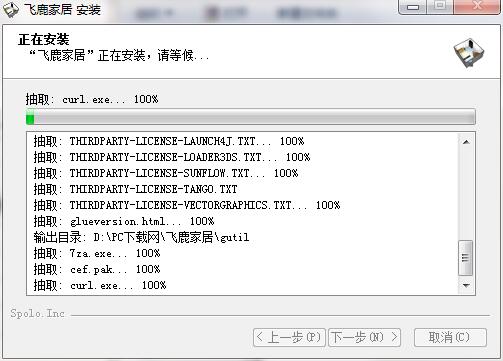Click the 取消(C) cancel button
This screenshot has height=361, width=503.
coord(450,337)
